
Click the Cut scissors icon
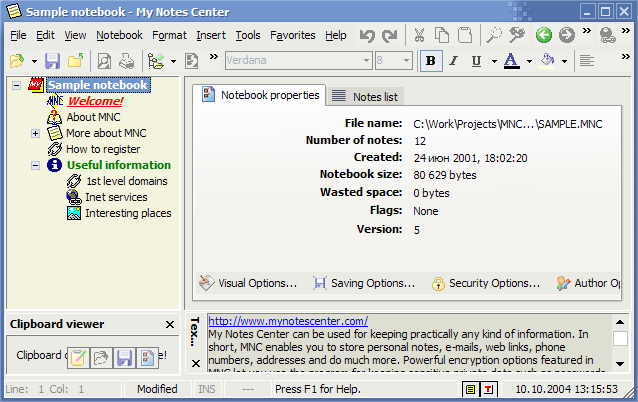pyautogui.click(x=419, y=35)
